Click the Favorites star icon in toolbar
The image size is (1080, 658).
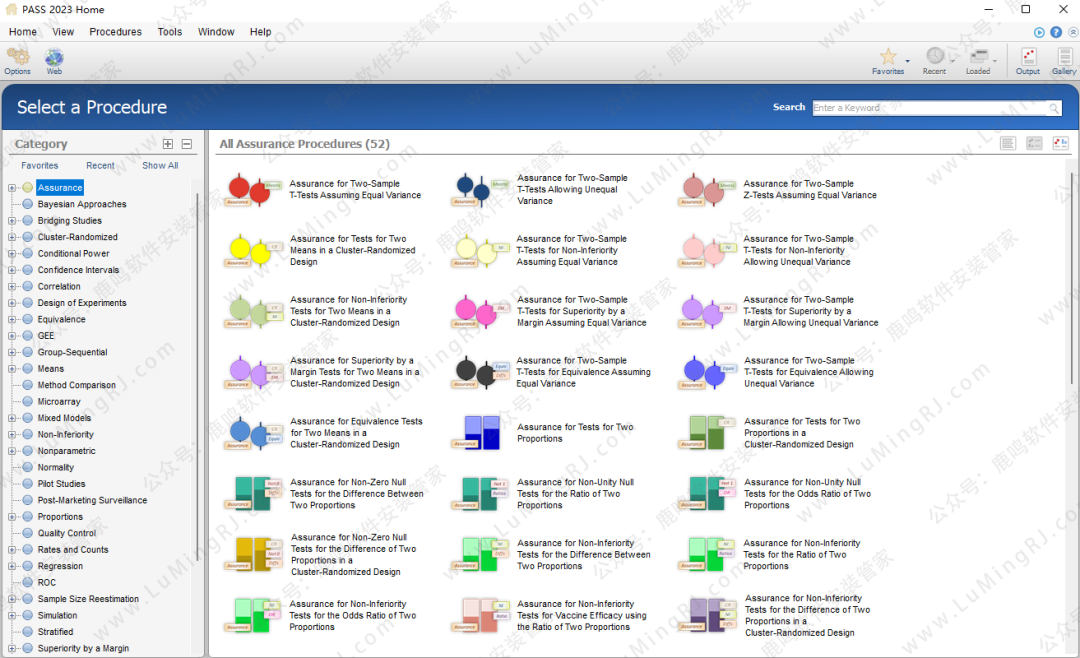[887, 57]
